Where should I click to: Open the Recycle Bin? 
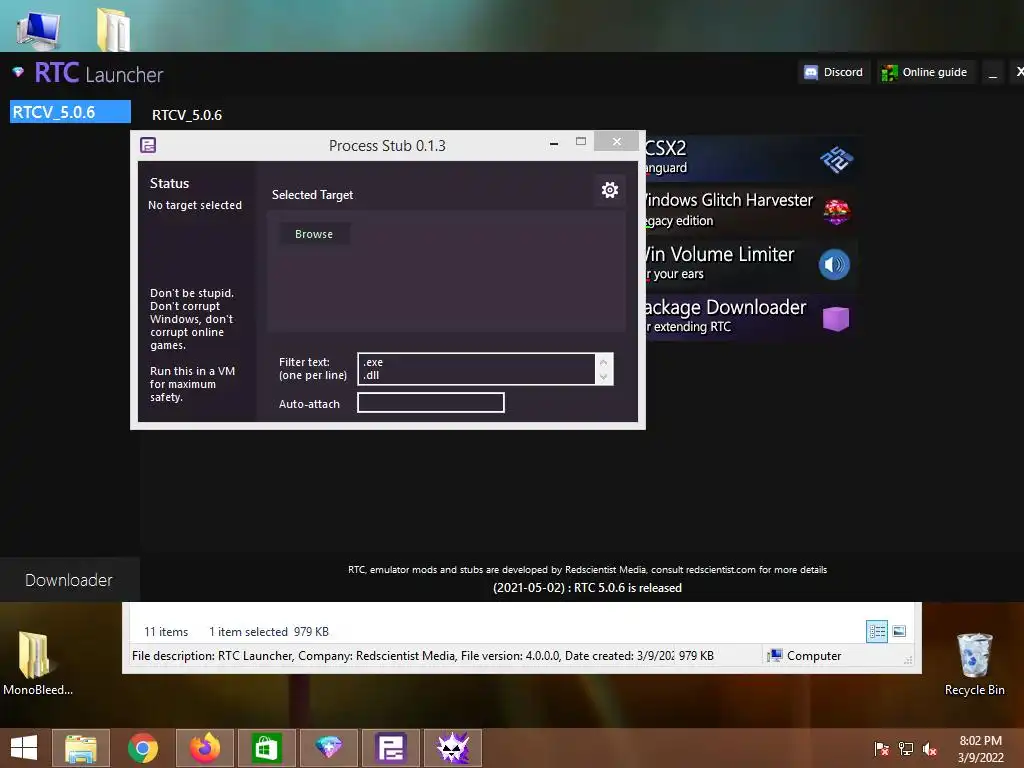tap(974, 663)
